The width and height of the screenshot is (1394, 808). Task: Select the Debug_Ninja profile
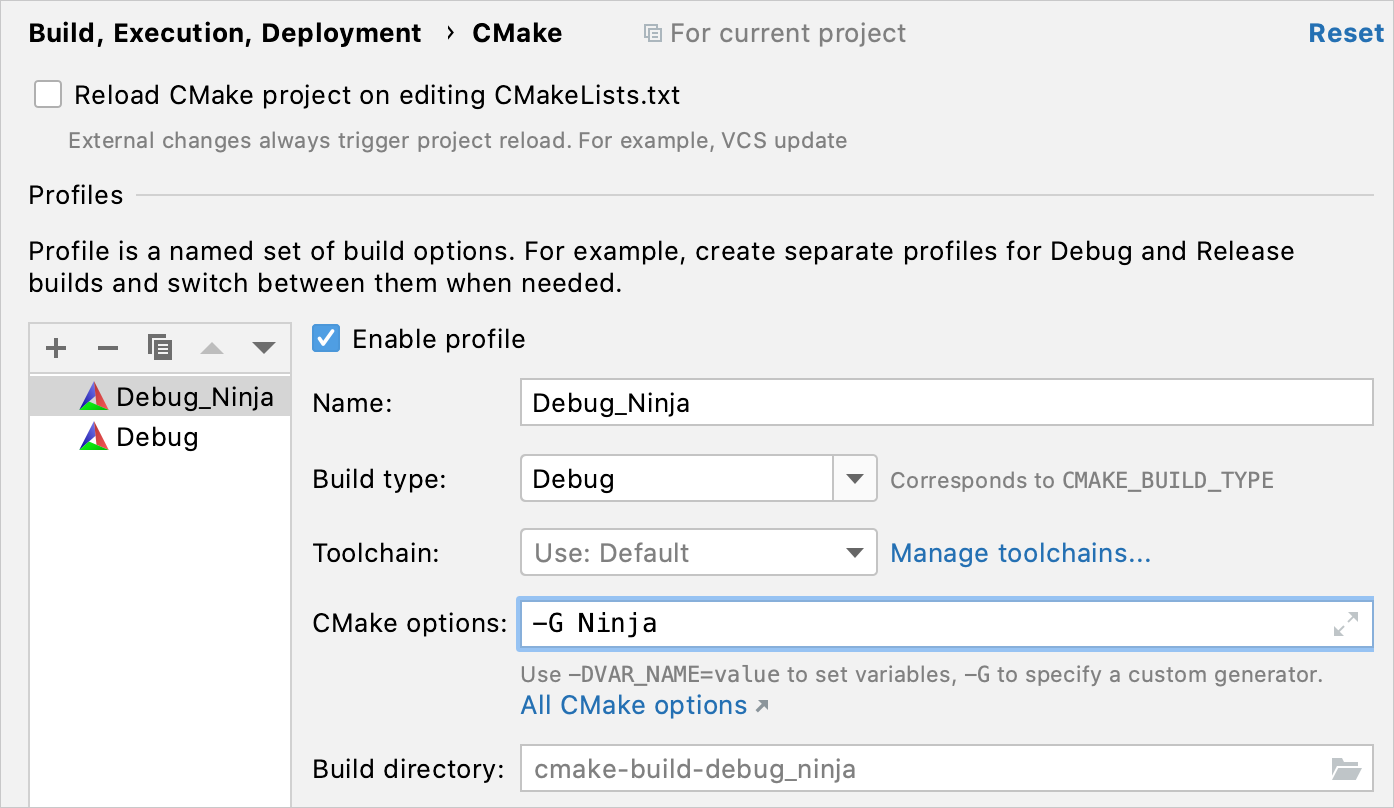pos(194,397)
